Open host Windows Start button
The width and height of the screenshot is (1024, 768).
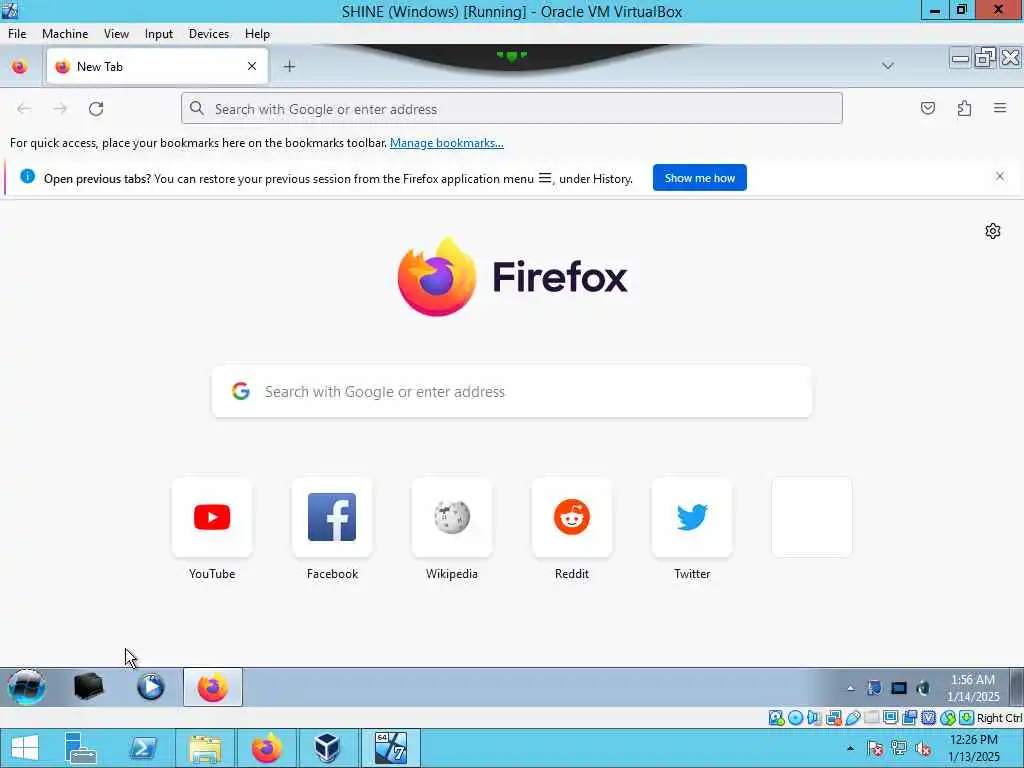25,748
